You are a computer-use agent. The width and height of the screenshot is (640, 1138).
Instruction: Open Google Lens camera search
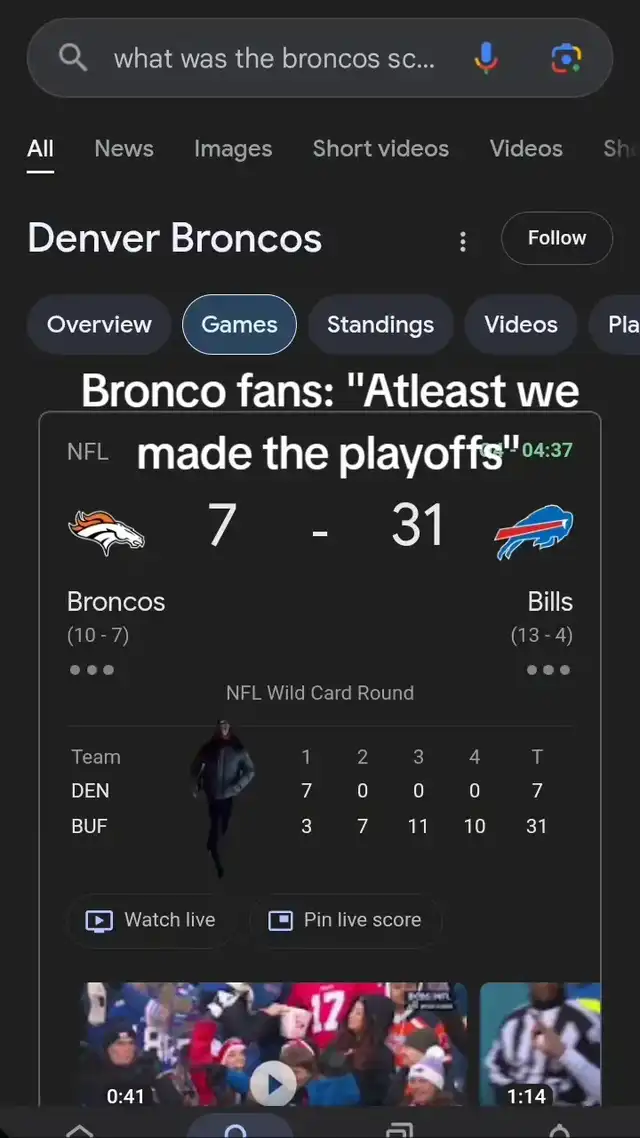(x=567, y=58)
